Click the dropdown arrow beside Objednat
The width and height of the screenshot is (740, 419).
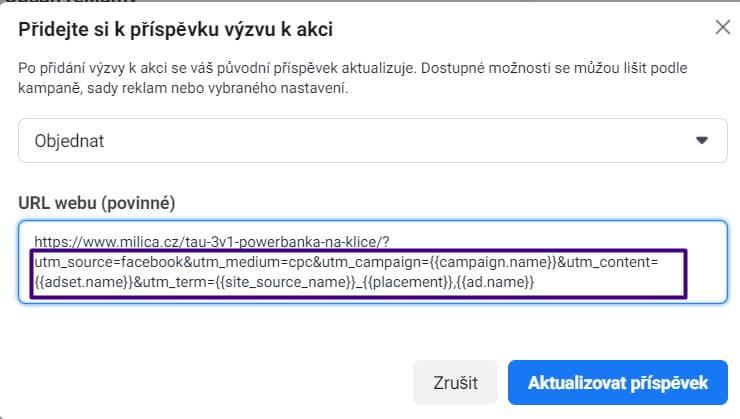[701, 141]
